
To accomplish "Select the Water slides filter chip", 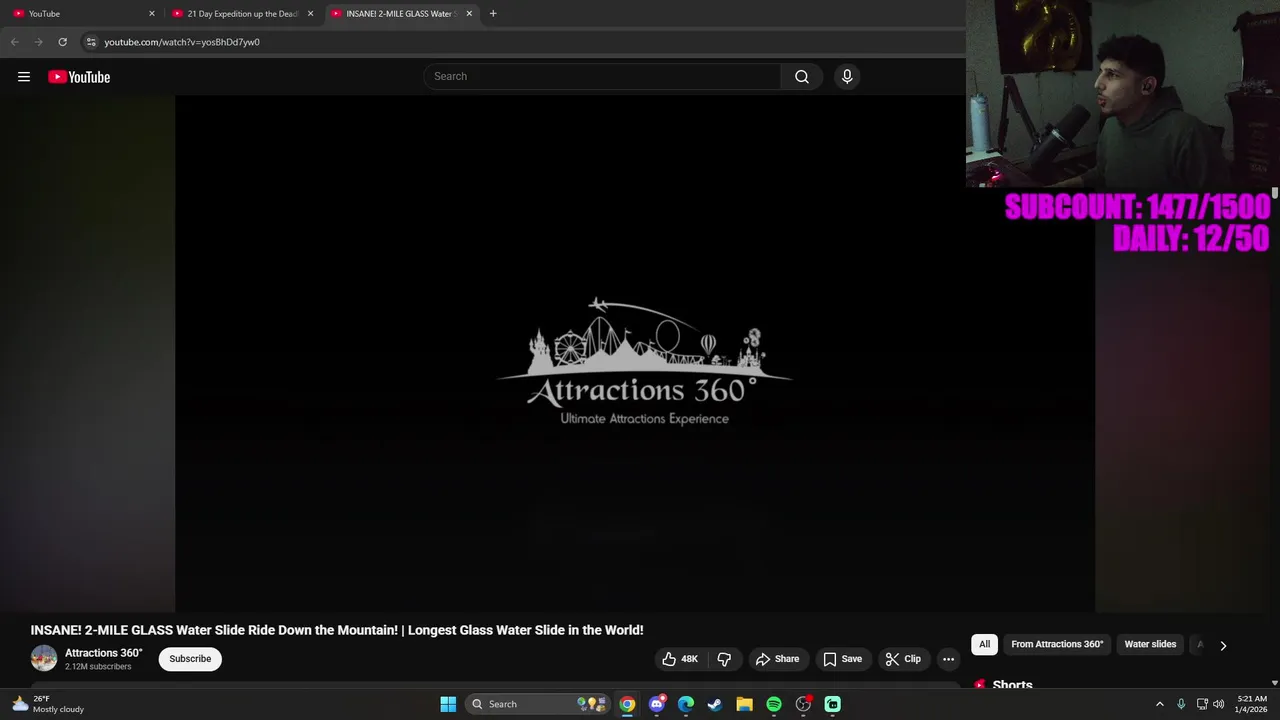I will pyautogui.click(x=1150, y=644).
